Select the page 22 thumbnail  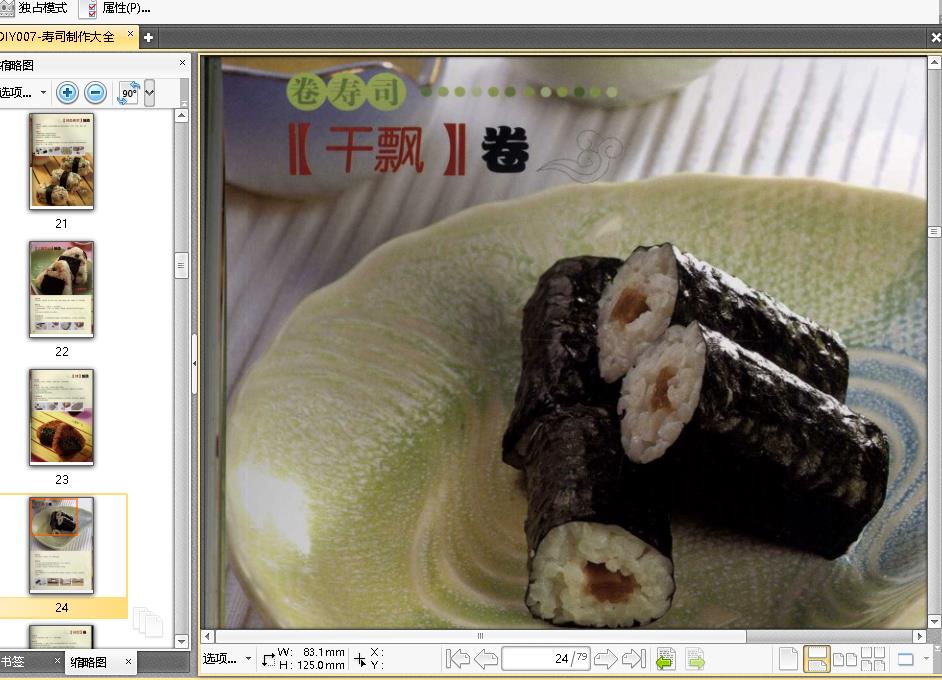(x=61, y=290)
